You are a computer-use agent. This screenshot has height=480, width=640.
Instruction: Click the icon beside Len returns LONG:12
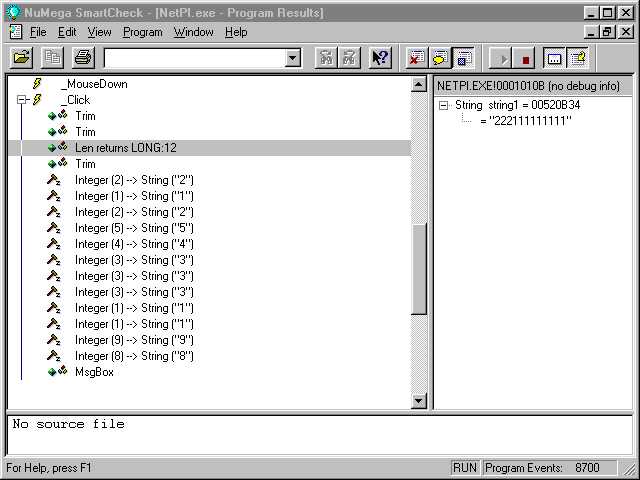[x=58, y=147]
